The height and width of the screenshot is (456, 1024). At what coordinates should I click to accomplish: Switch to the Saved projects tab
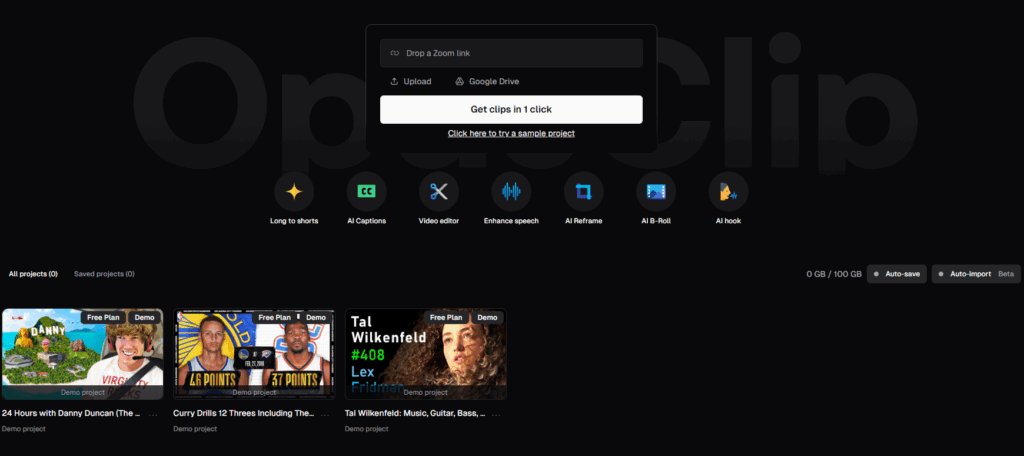(x=104, y=274)
